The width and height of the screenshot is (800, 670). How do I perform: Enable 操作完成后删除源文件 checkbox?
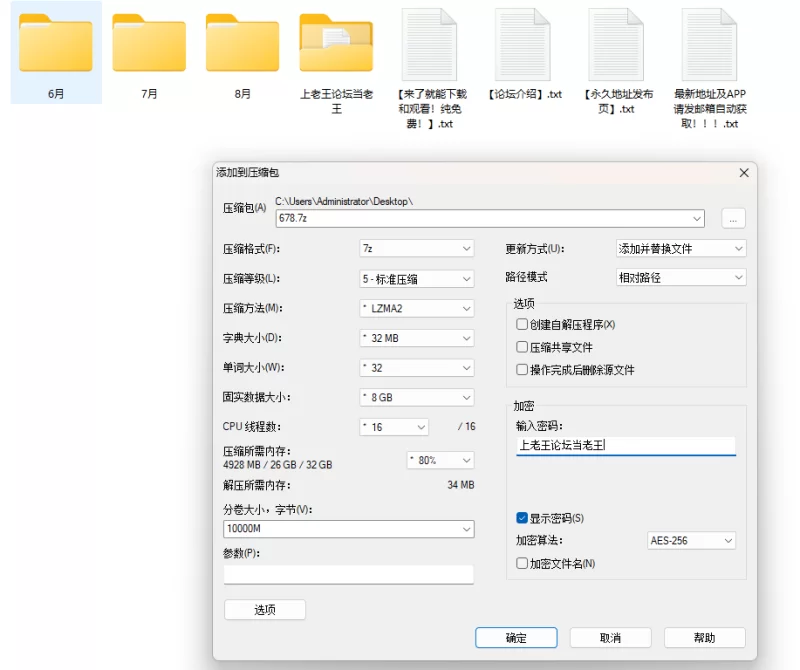521,369
